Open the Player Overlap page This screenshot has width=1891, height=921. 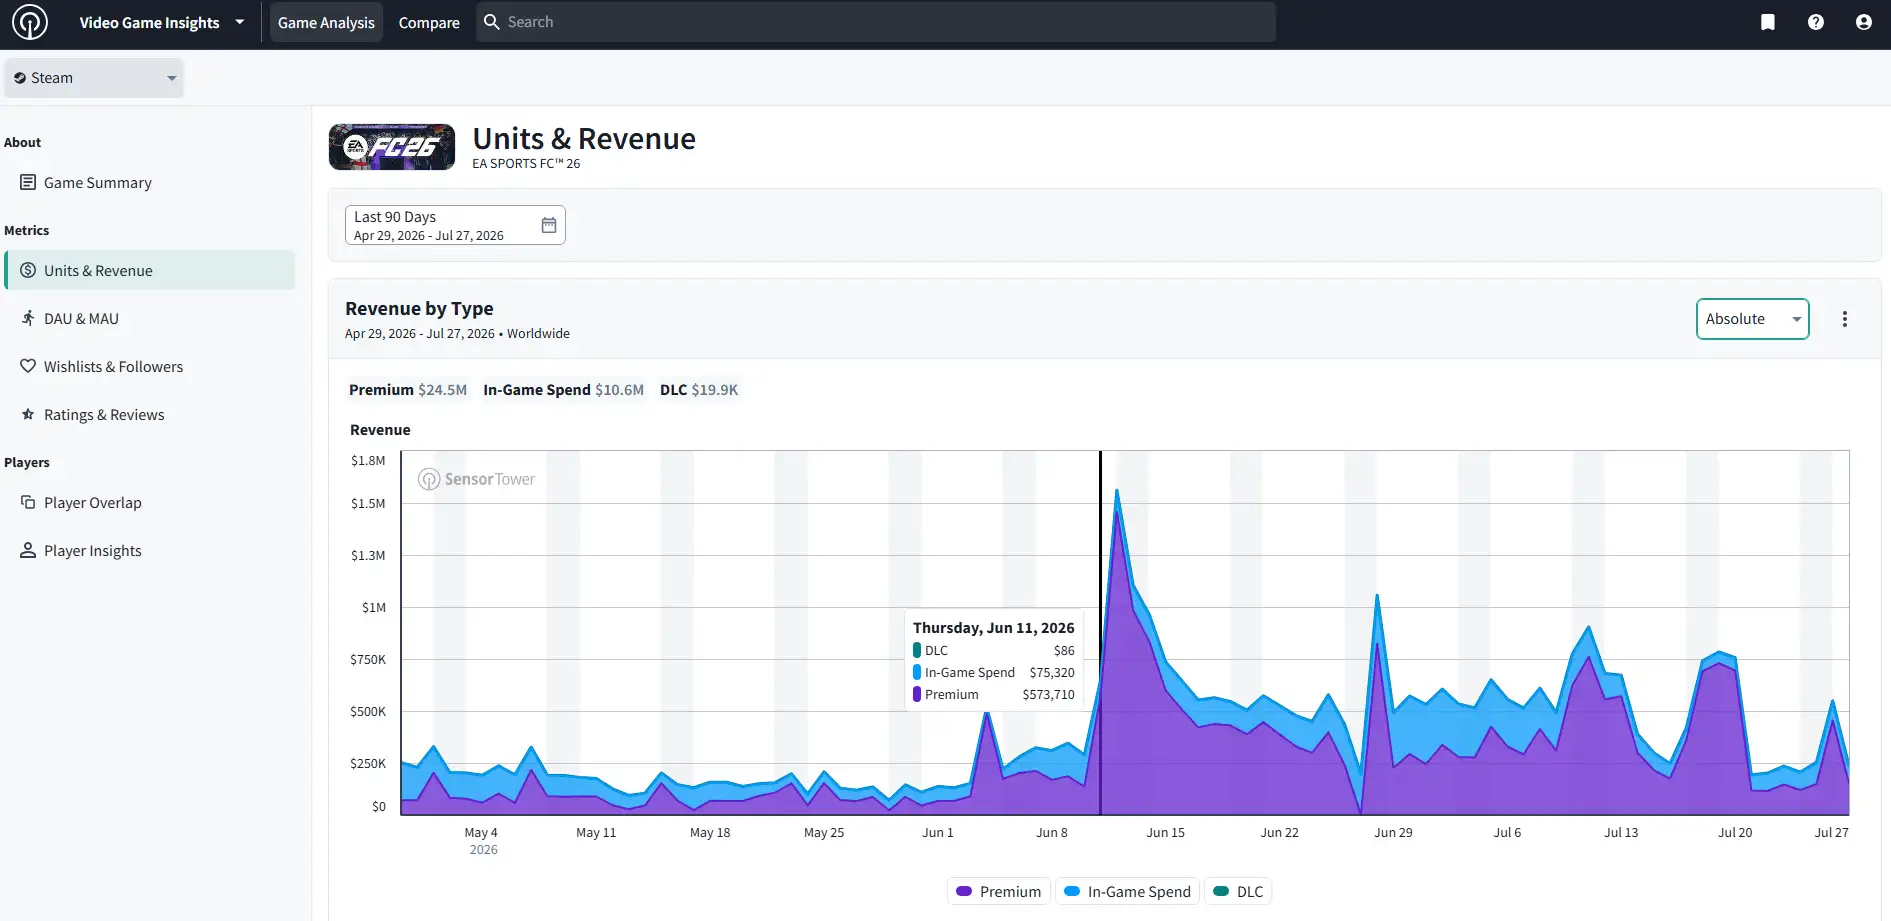click(x=150, y=502)
